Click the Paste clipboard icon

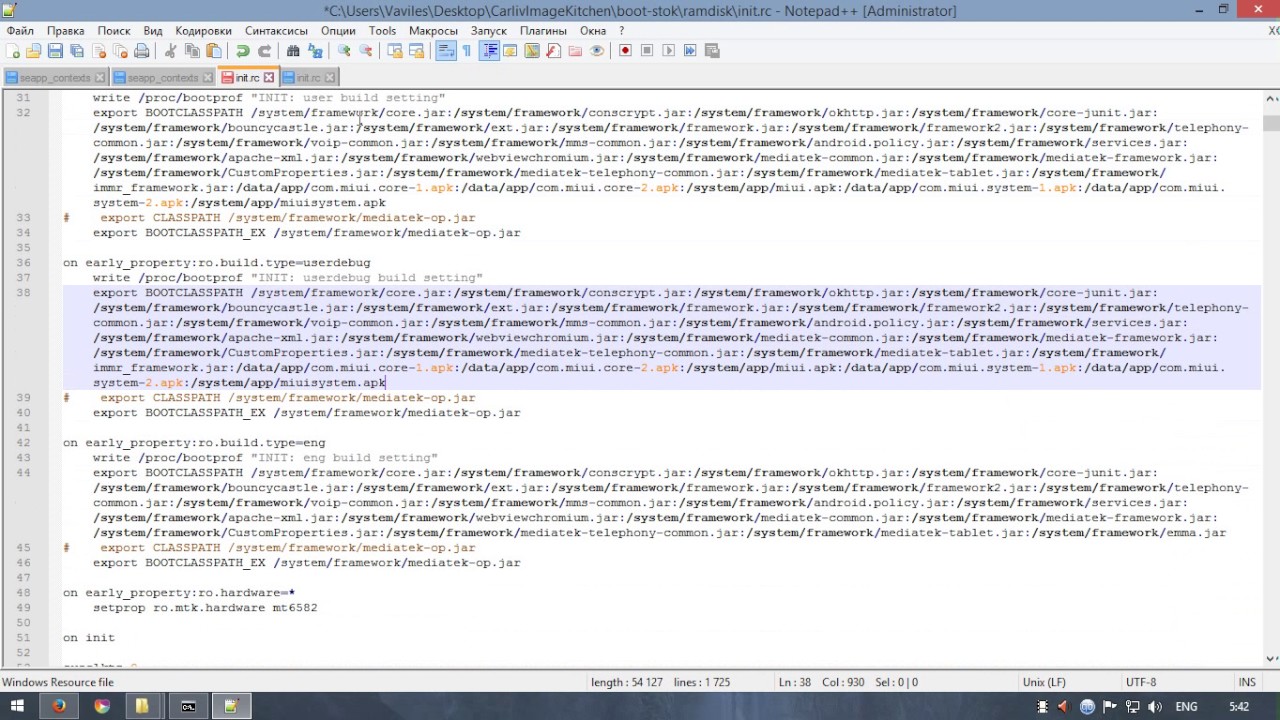(213, 51)
